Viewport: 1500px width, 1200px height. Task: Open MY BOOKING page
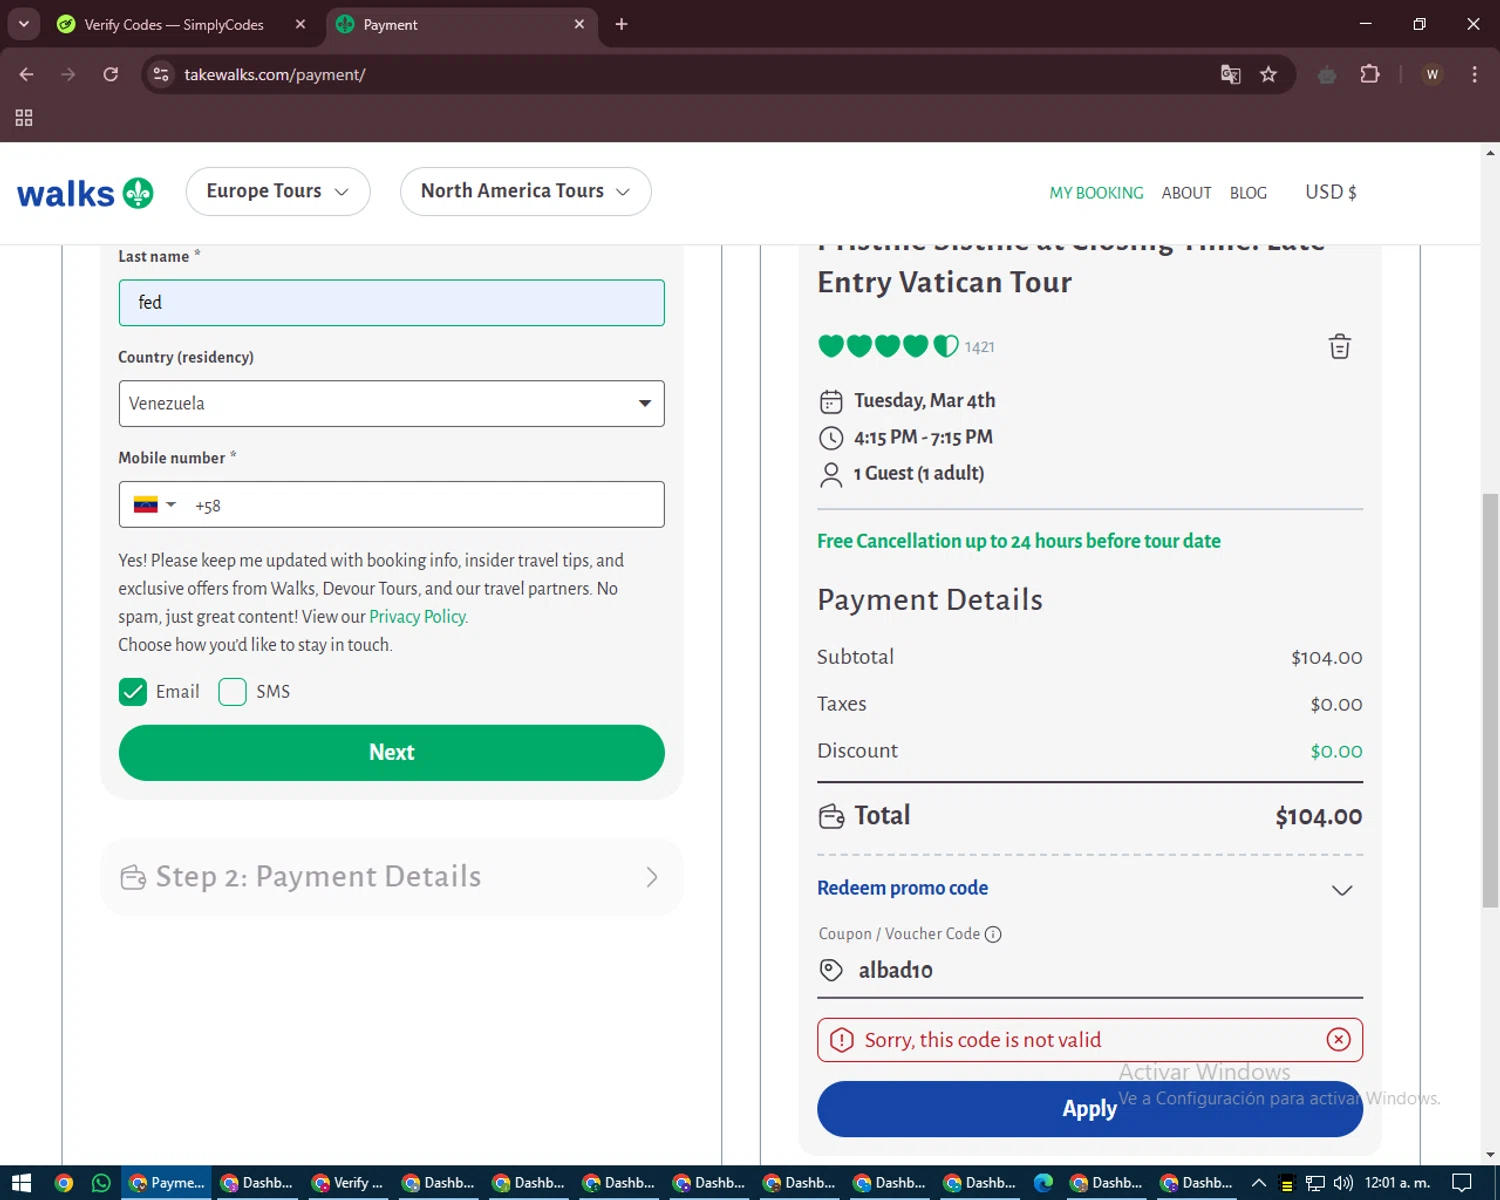click(1096, 193)
